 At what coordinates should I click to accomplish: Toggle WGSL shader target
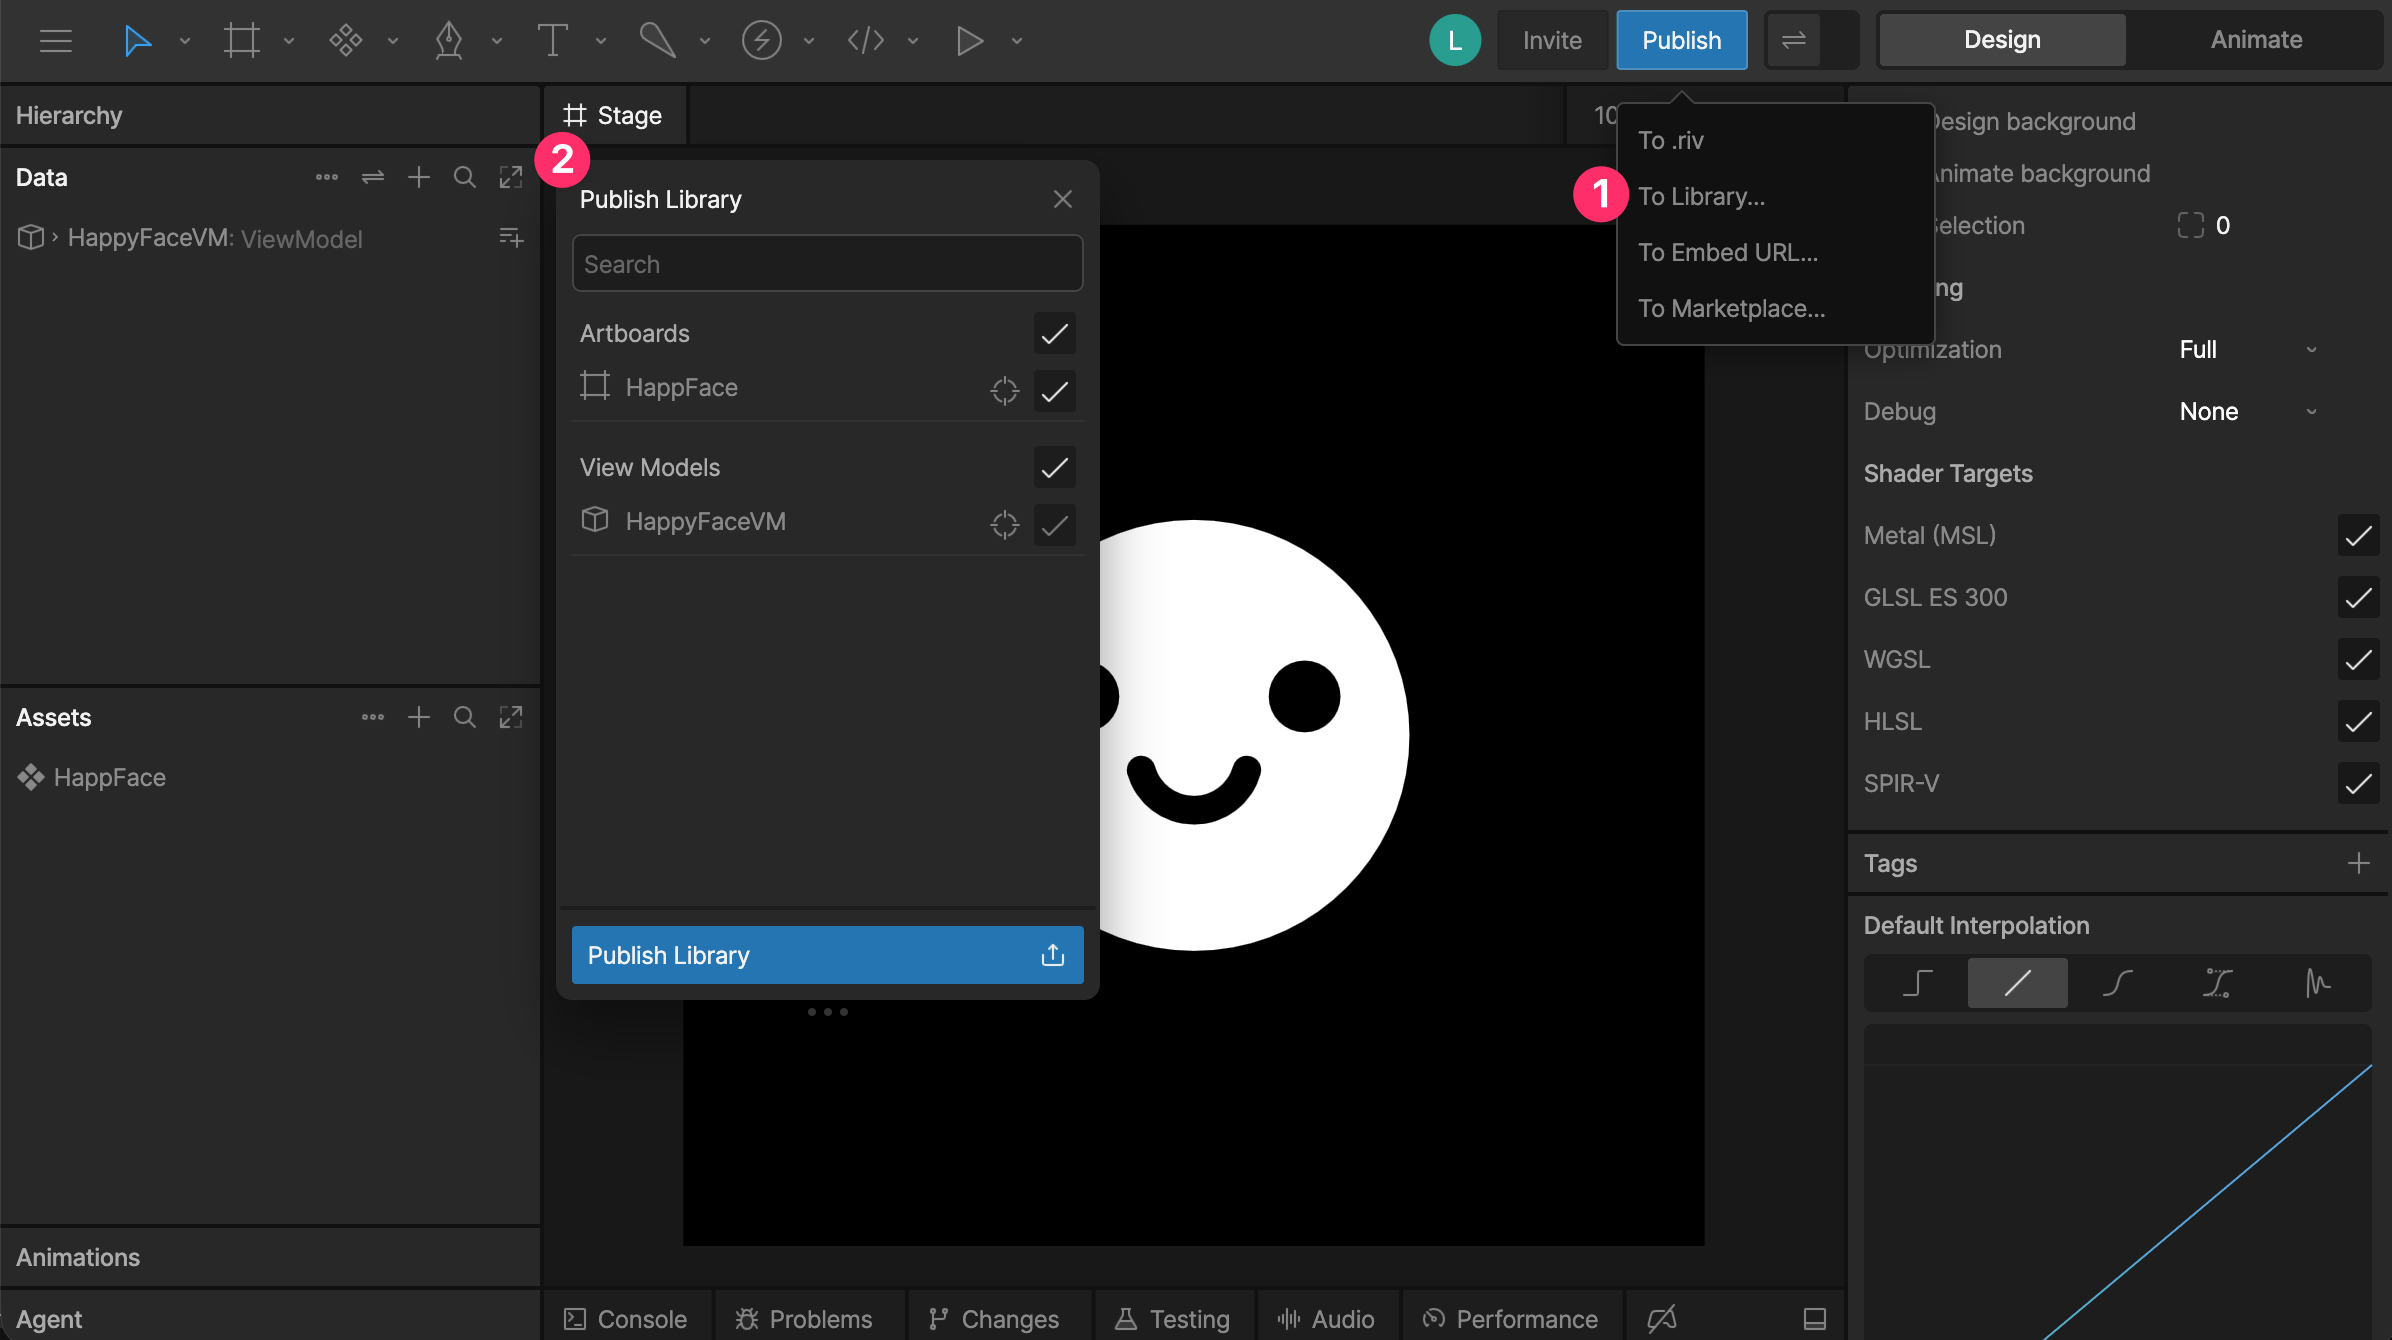pos(2358,660)
